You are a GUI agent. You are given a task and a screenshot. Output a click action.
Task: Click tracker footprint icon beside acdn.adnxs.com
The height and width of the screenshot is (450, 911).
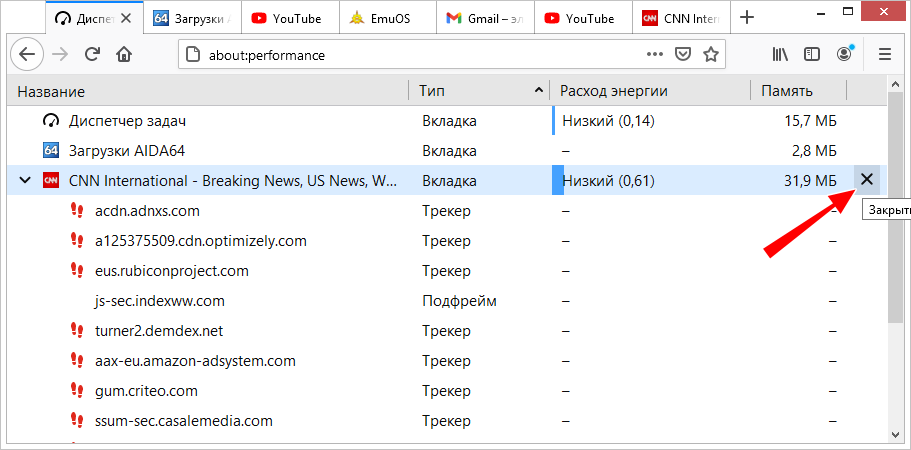77,211
